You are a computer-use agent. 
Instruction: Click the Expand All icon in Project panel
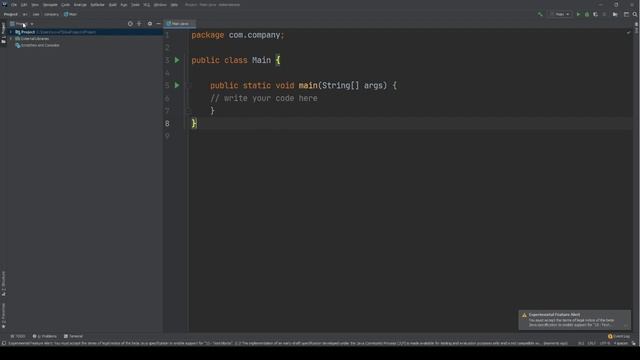tap(139, 24)
